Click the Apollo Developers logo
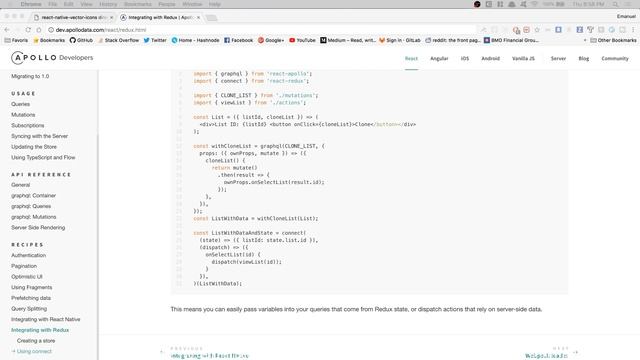This screenshot has height=360, width=640. pyautogui.click(x=52, y=58)
